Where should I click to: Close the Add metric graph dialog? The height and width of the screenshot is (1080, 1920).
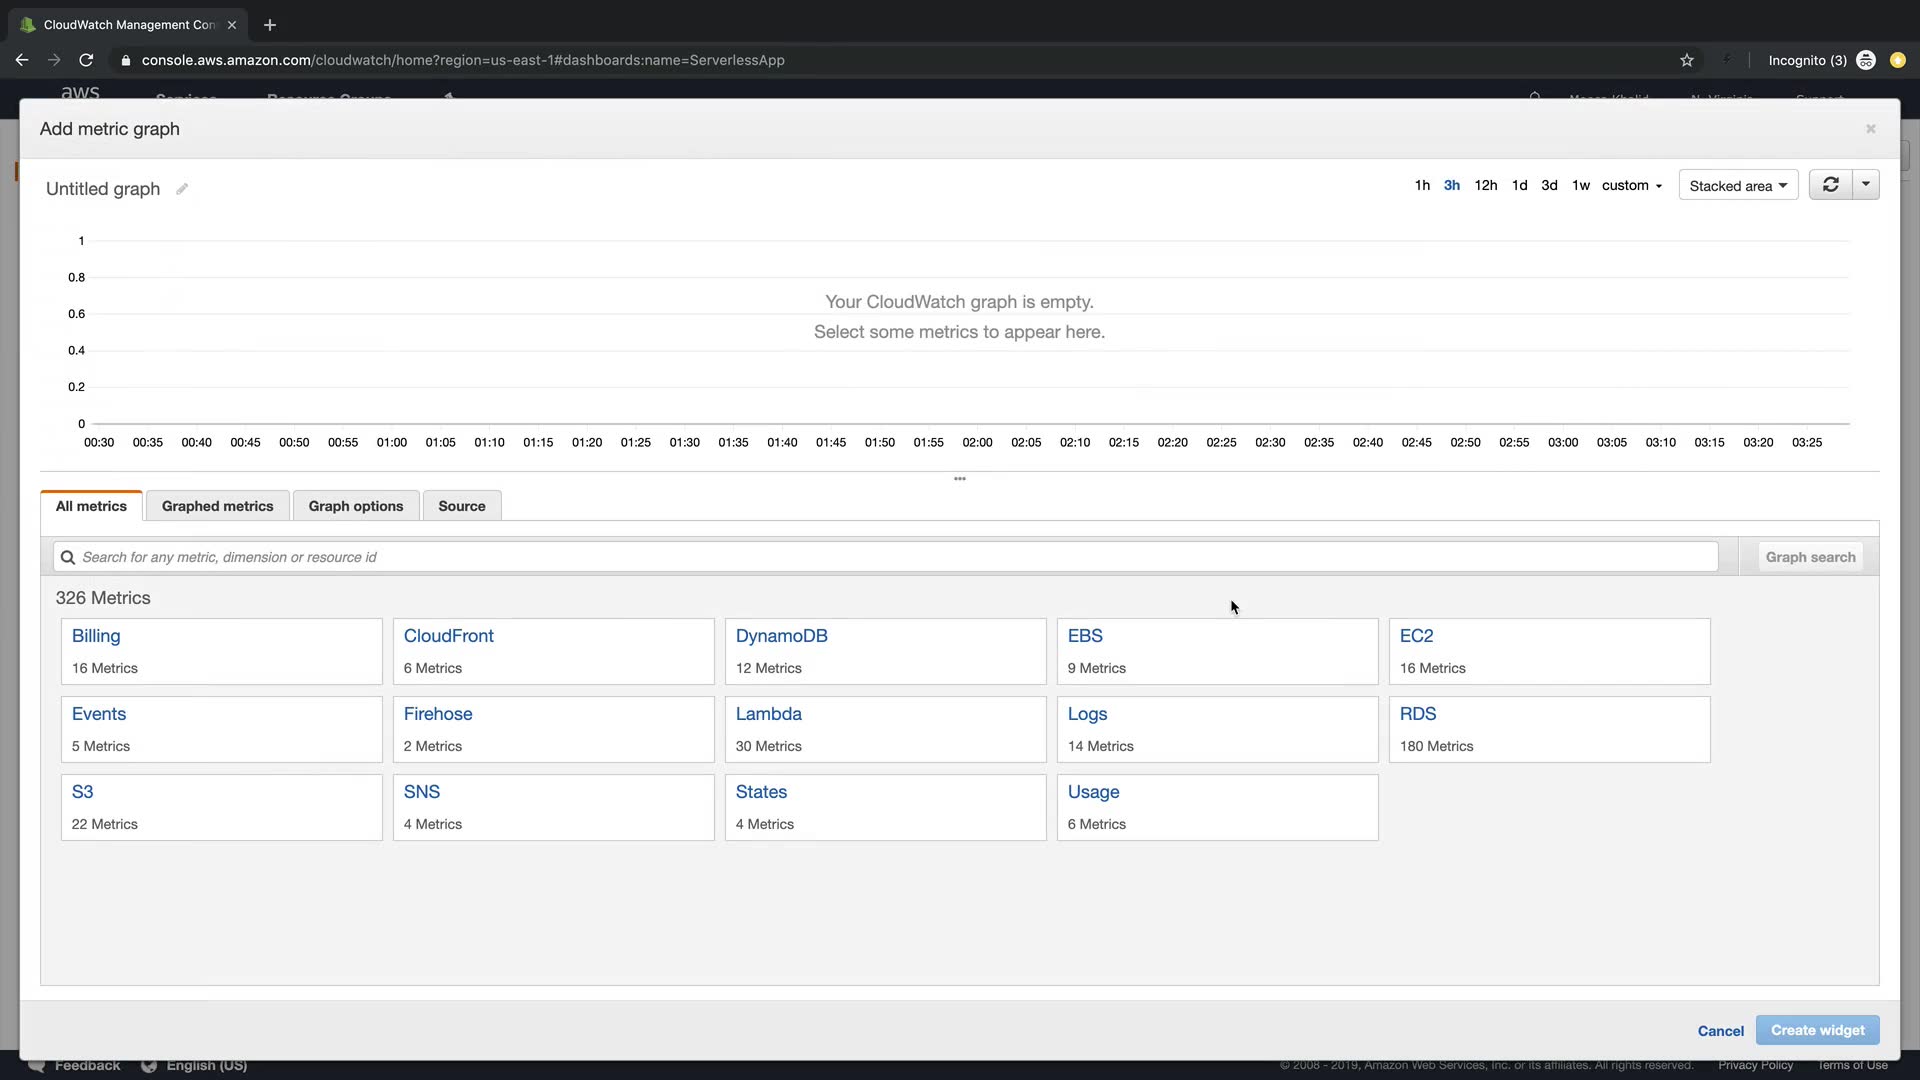[x=1870, y=129]
